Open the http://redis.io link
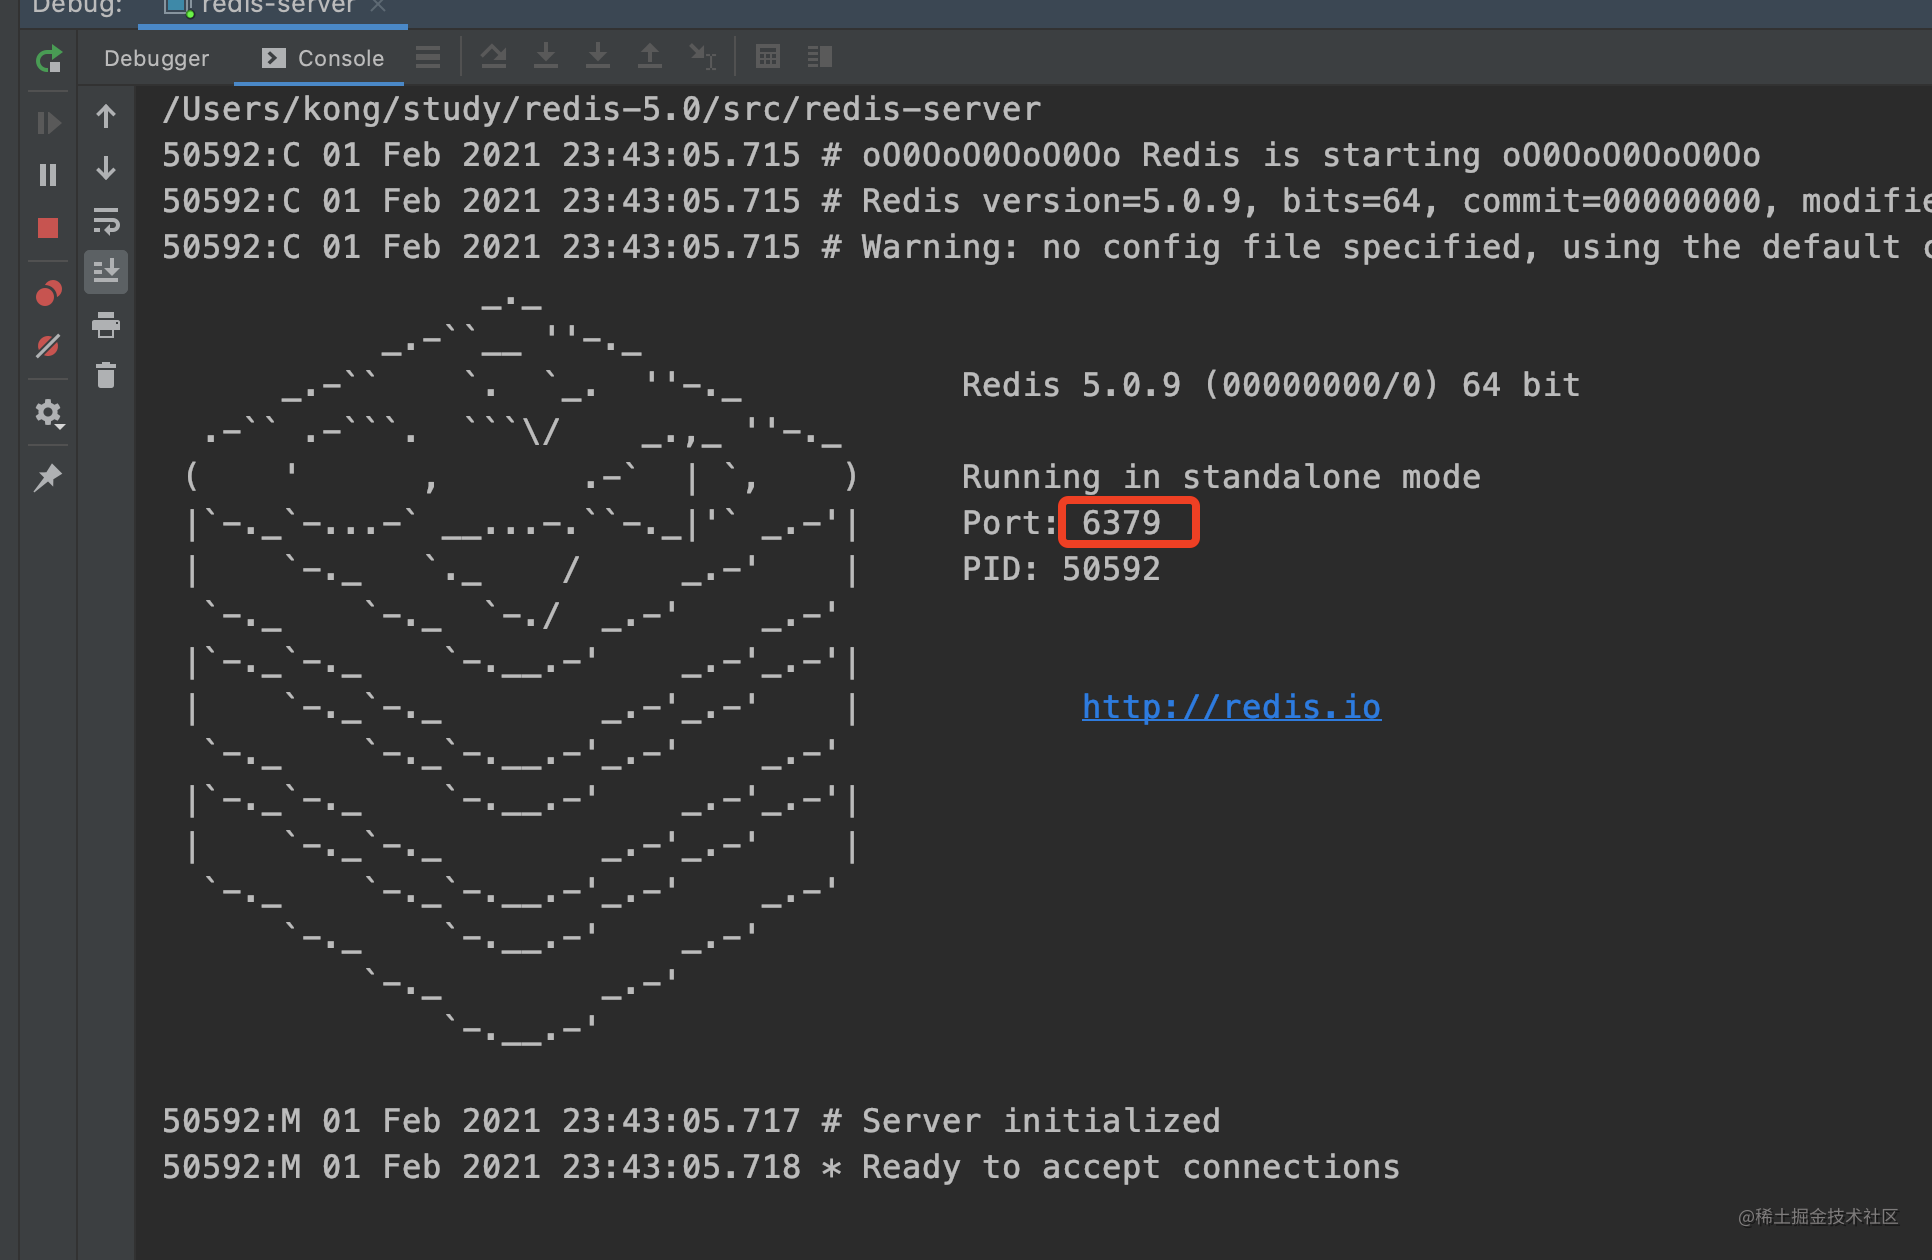The height and width of the screenshot is (1260, 1932). [1231, 707]
